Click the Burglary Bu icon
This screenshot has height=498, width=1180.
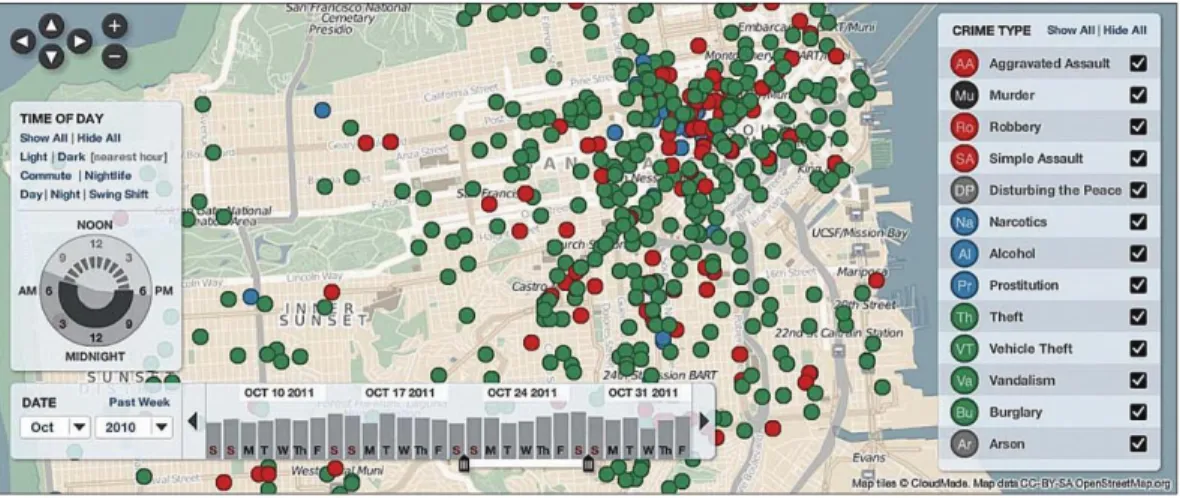(964, 412)
